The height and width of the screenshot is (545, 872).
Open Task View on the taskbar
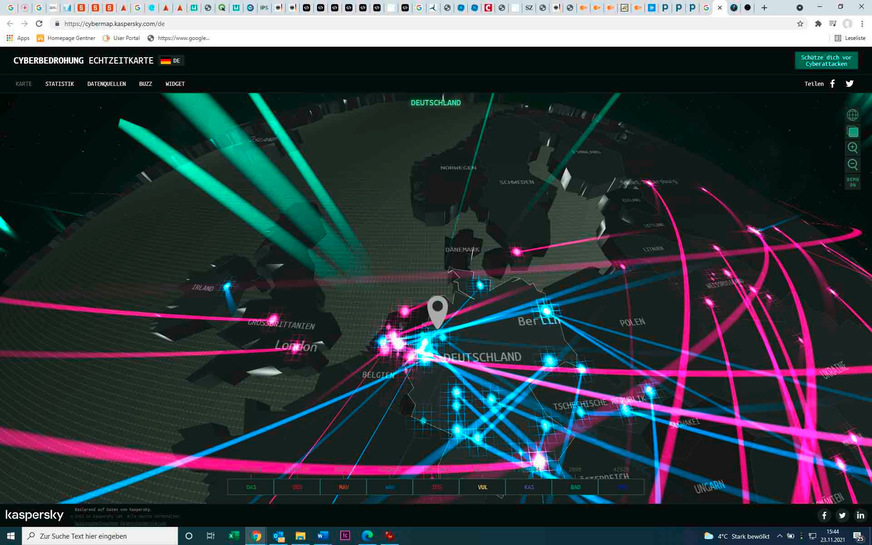[x=211, y=536]
